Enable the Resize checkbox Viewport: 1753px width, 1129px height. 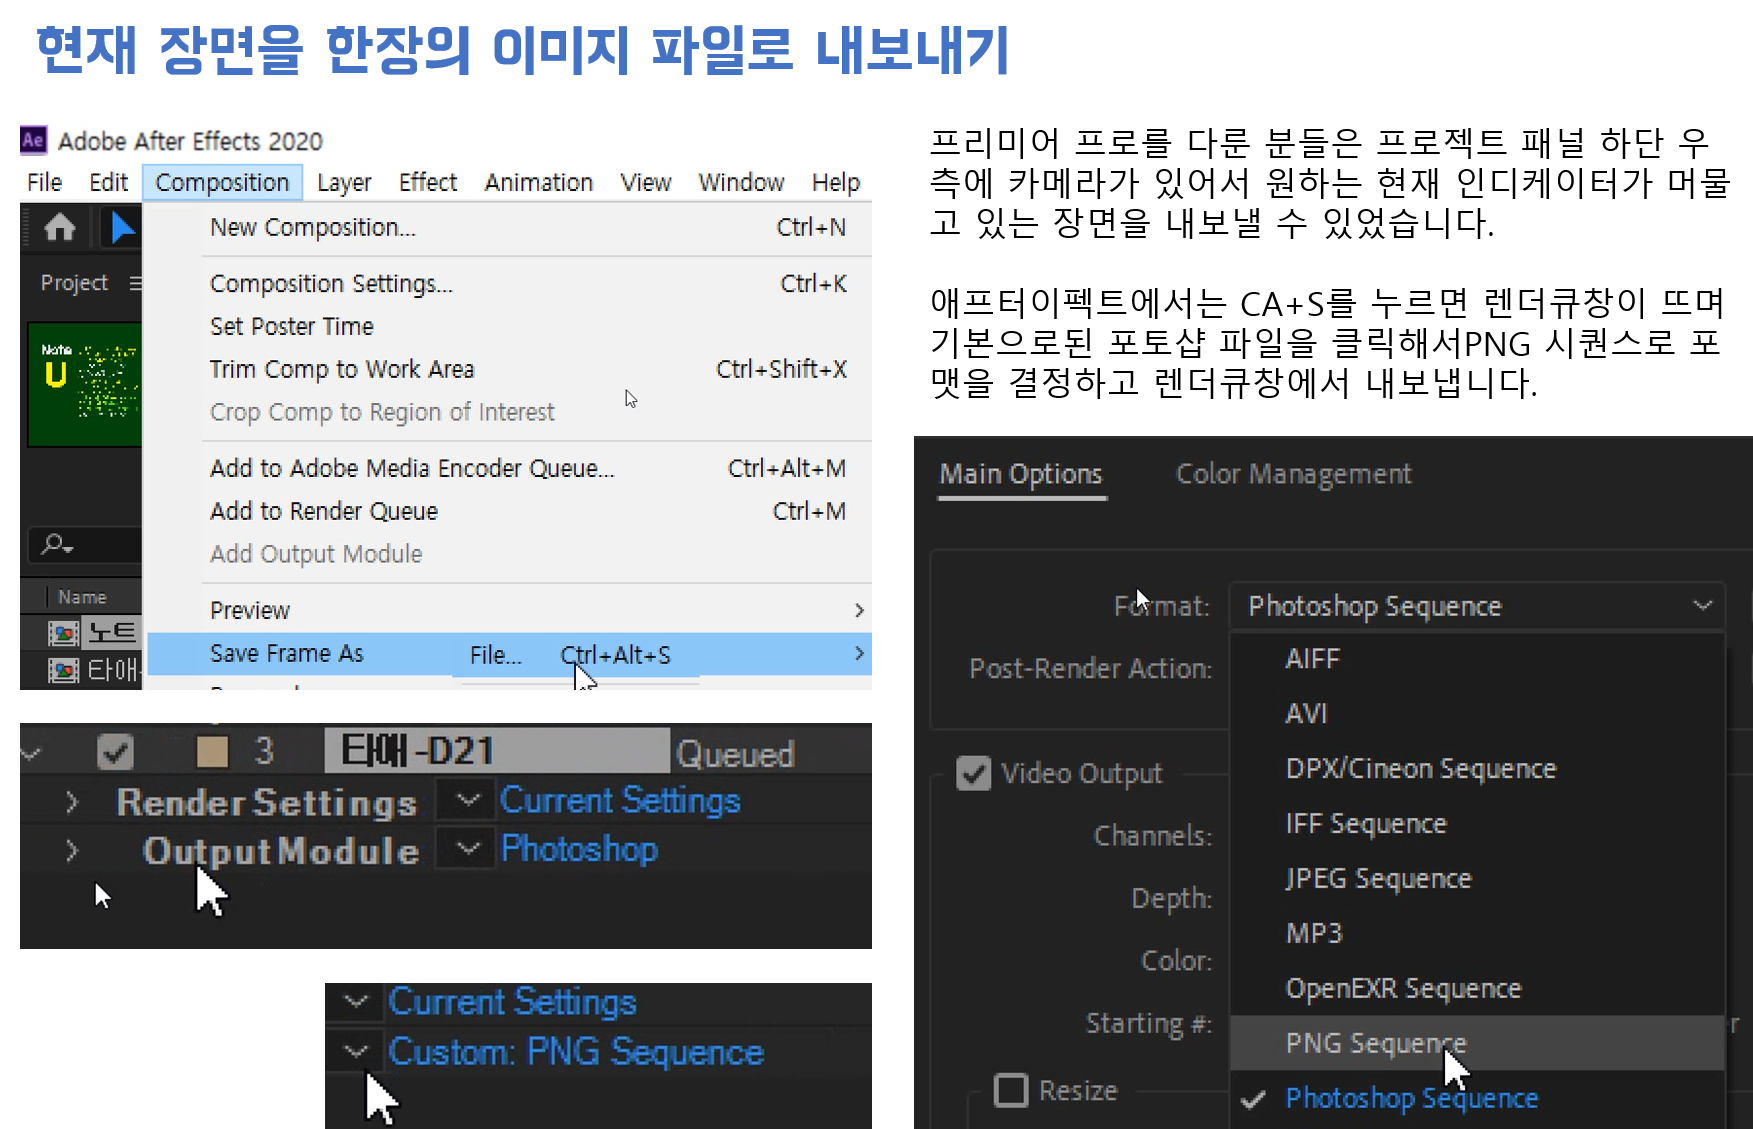point(1011,1090)
